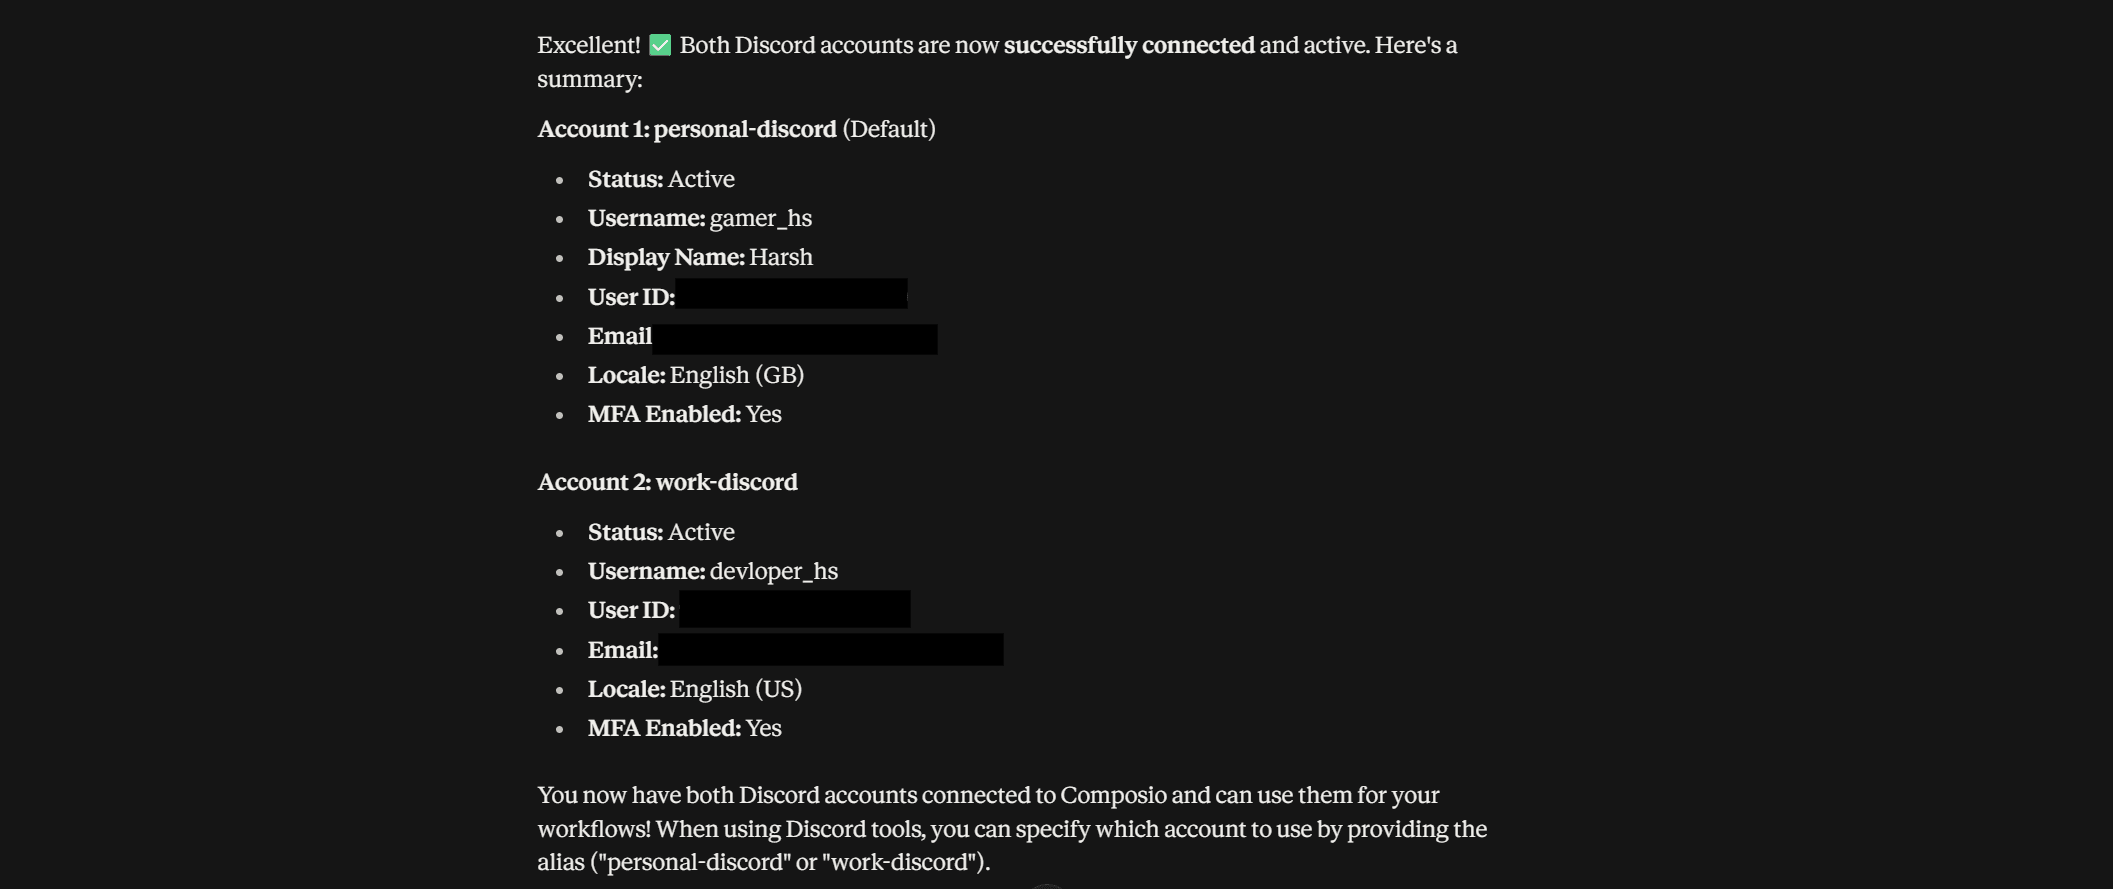Click the redacted Email under work-discord
2113x889 pixels.
[x=831, y=649]
